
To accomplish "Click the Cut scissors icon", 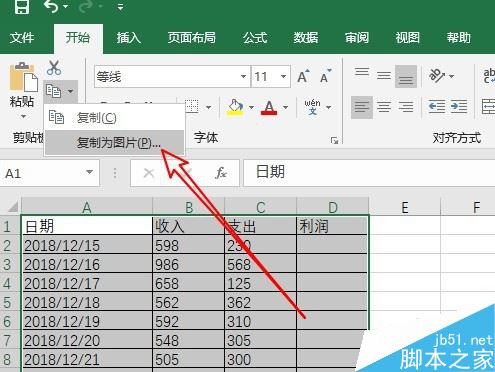I will [x=54, y=68].
